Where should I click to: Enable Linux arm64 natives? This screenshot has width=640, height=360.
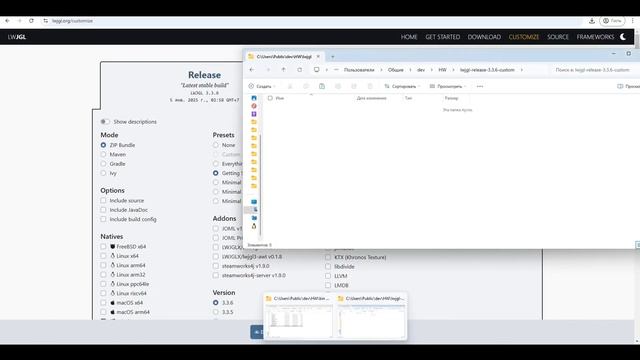coord(103,265)
